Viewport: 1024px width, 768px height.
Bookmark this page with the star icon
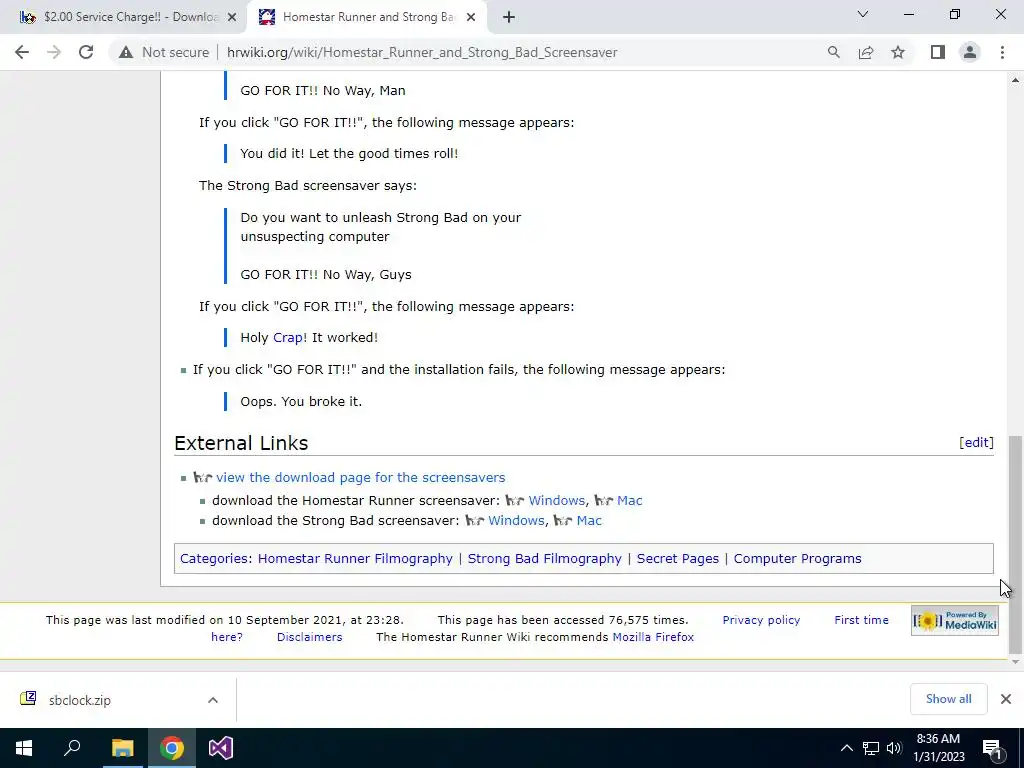point(898,52)
